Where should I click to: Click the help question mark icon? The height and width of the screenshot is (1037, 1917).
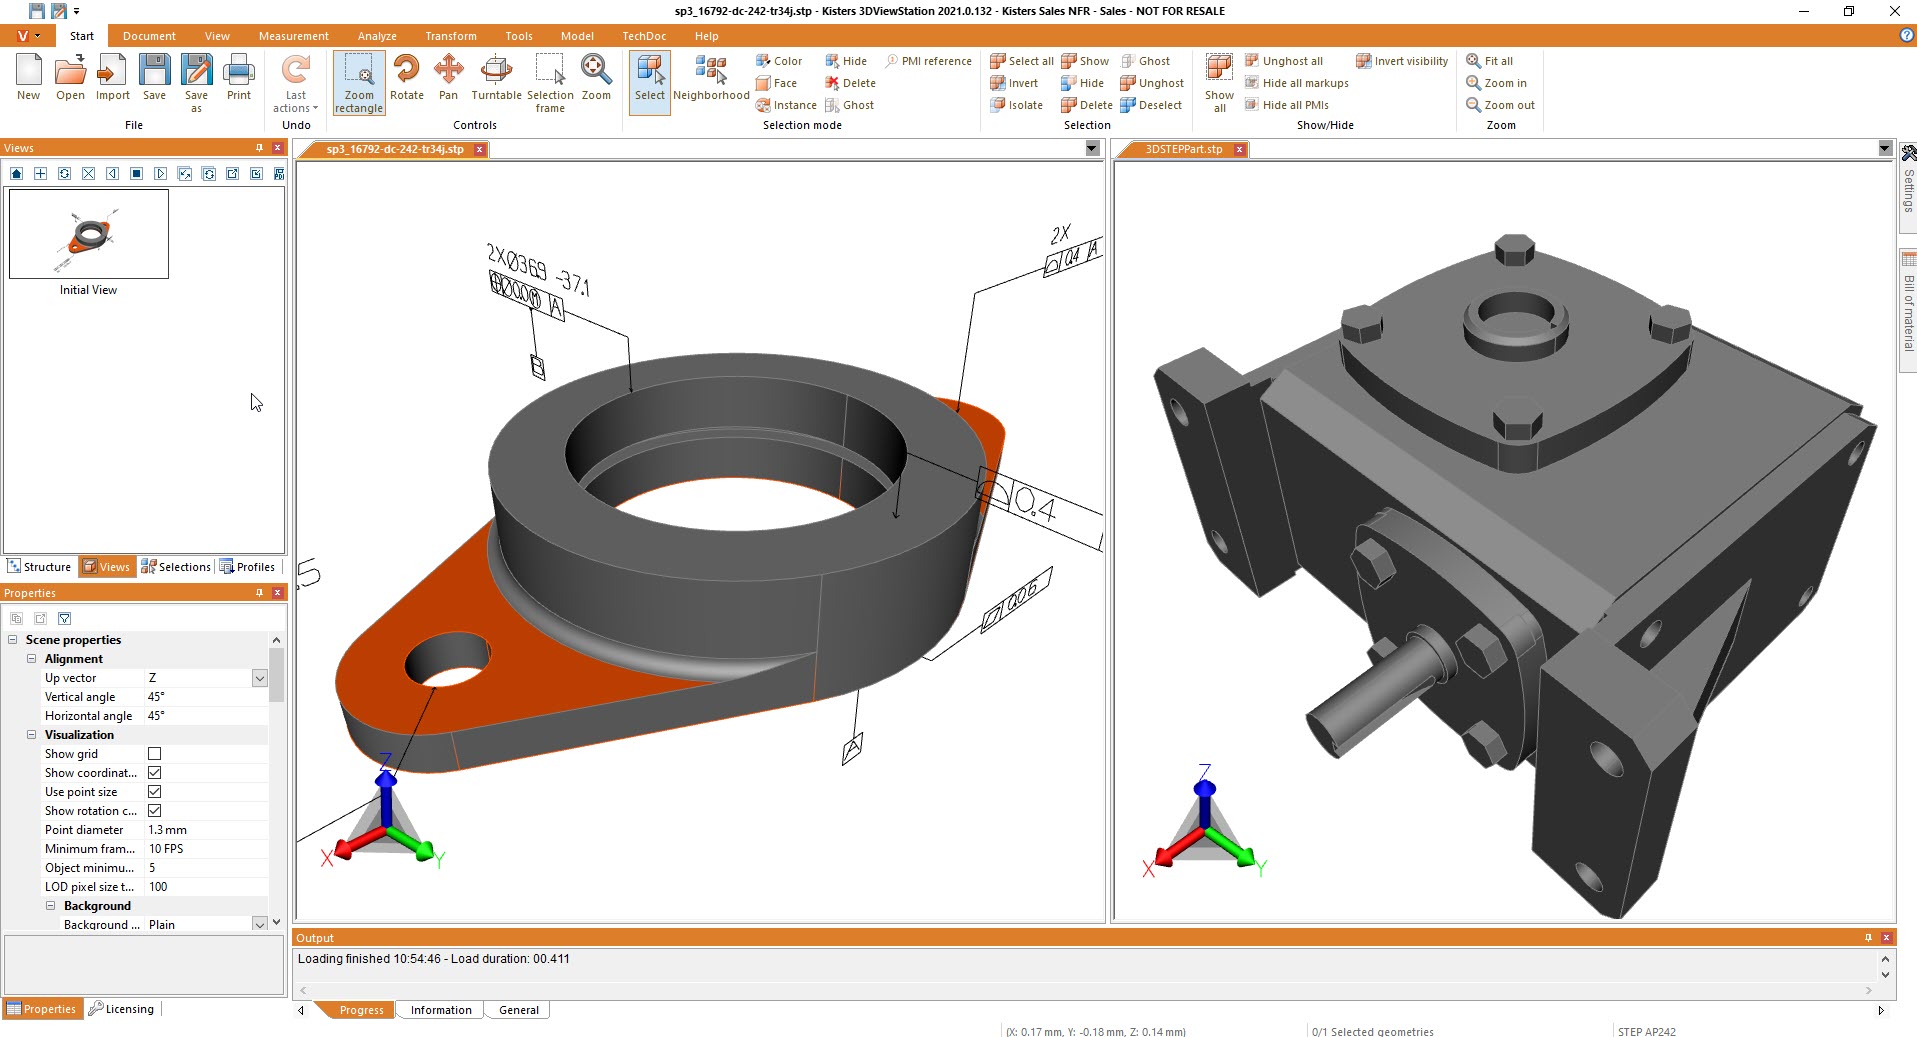coord(1906,35)
